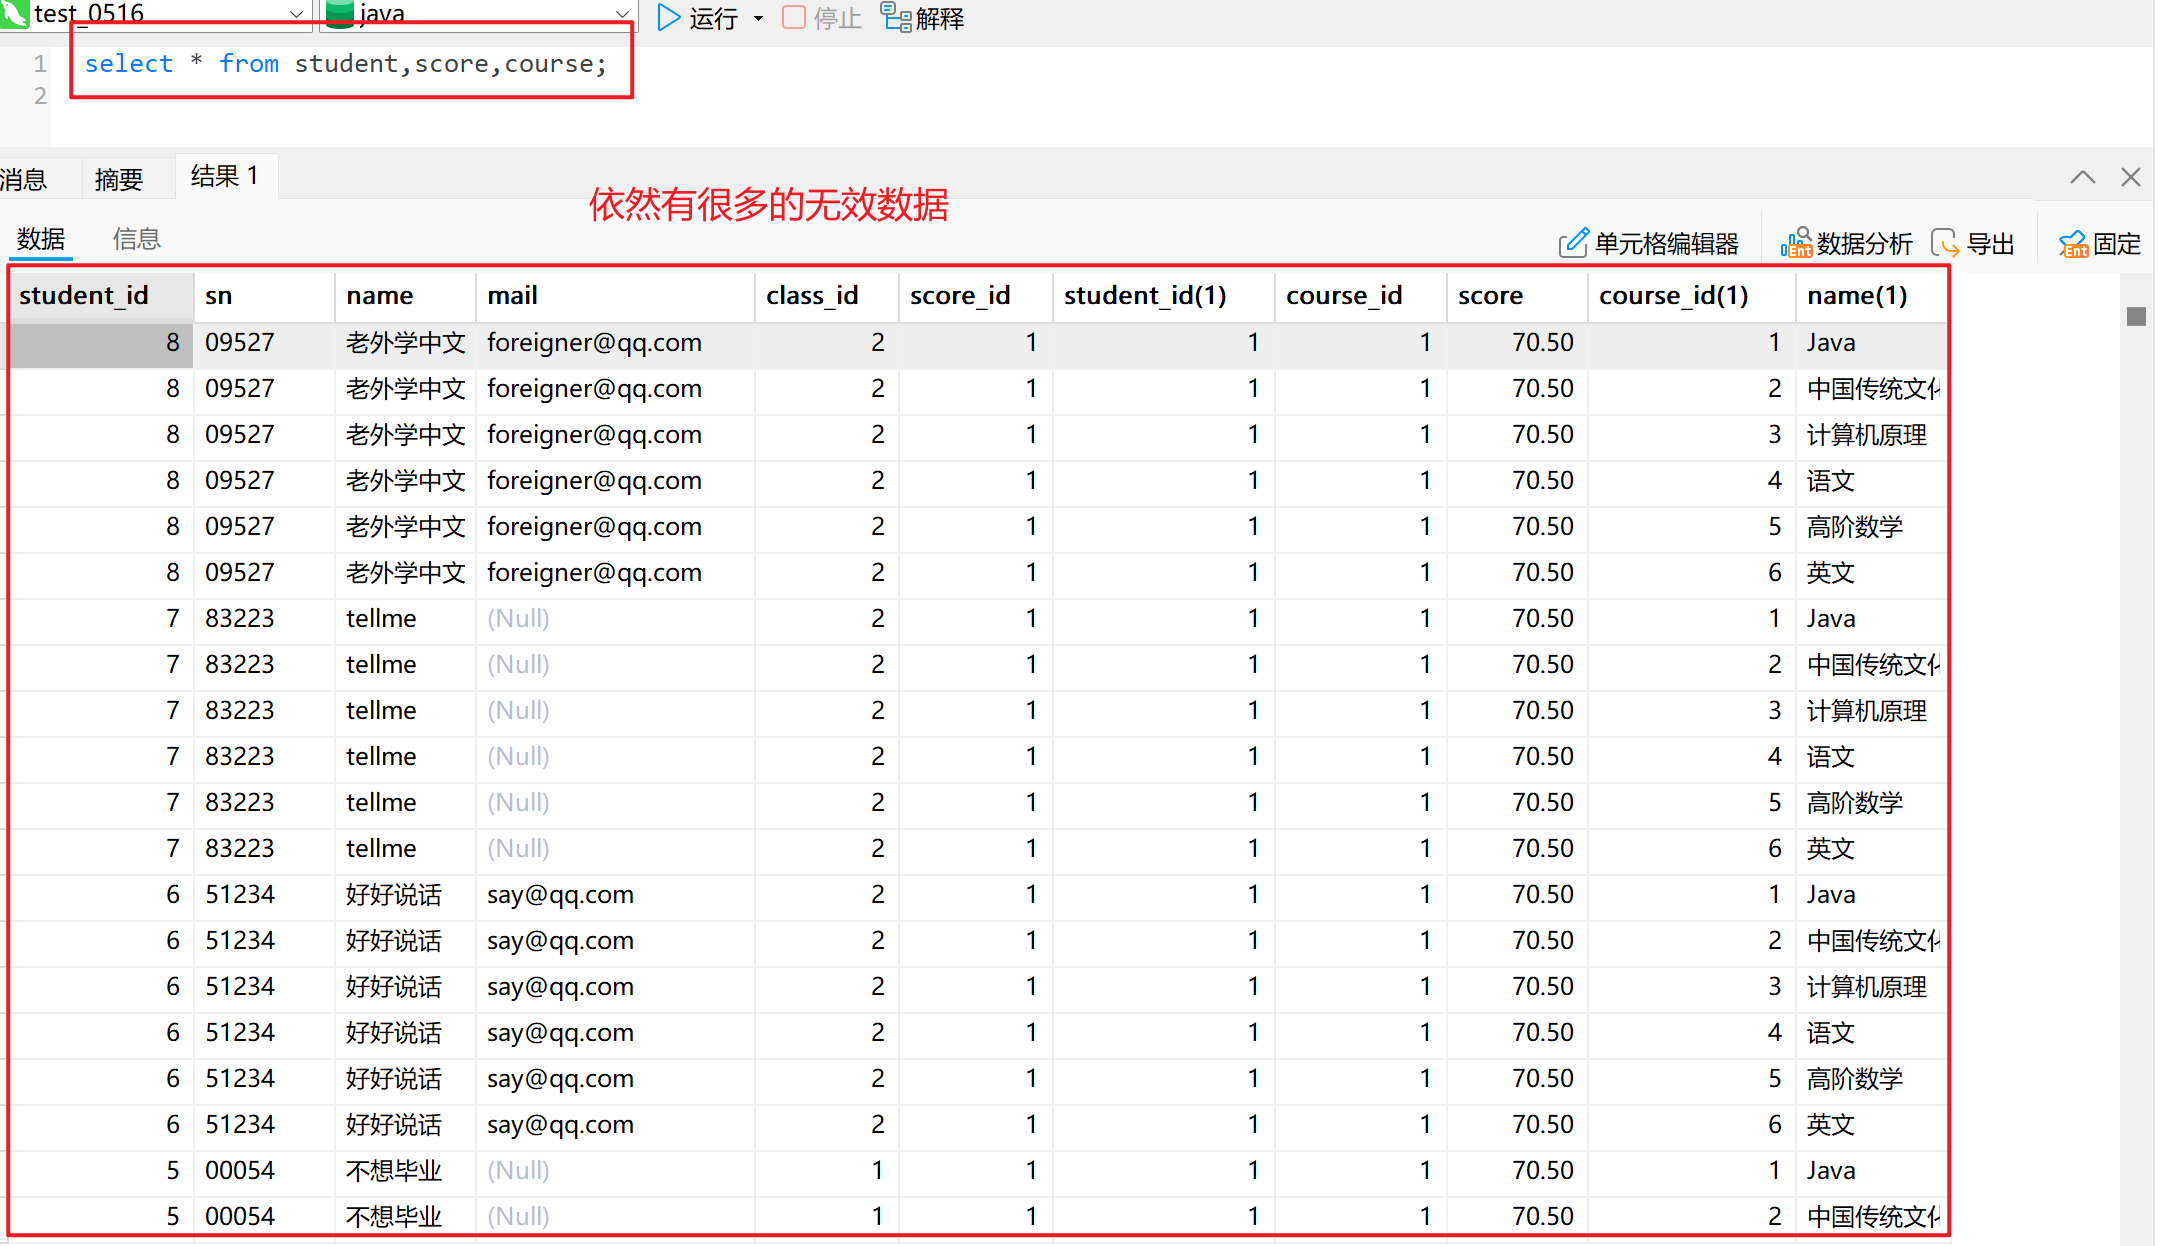The height and width of the screenshot is (1246, 2158).
Task: Close the results panel with the X
Action: pos(2130,177)
